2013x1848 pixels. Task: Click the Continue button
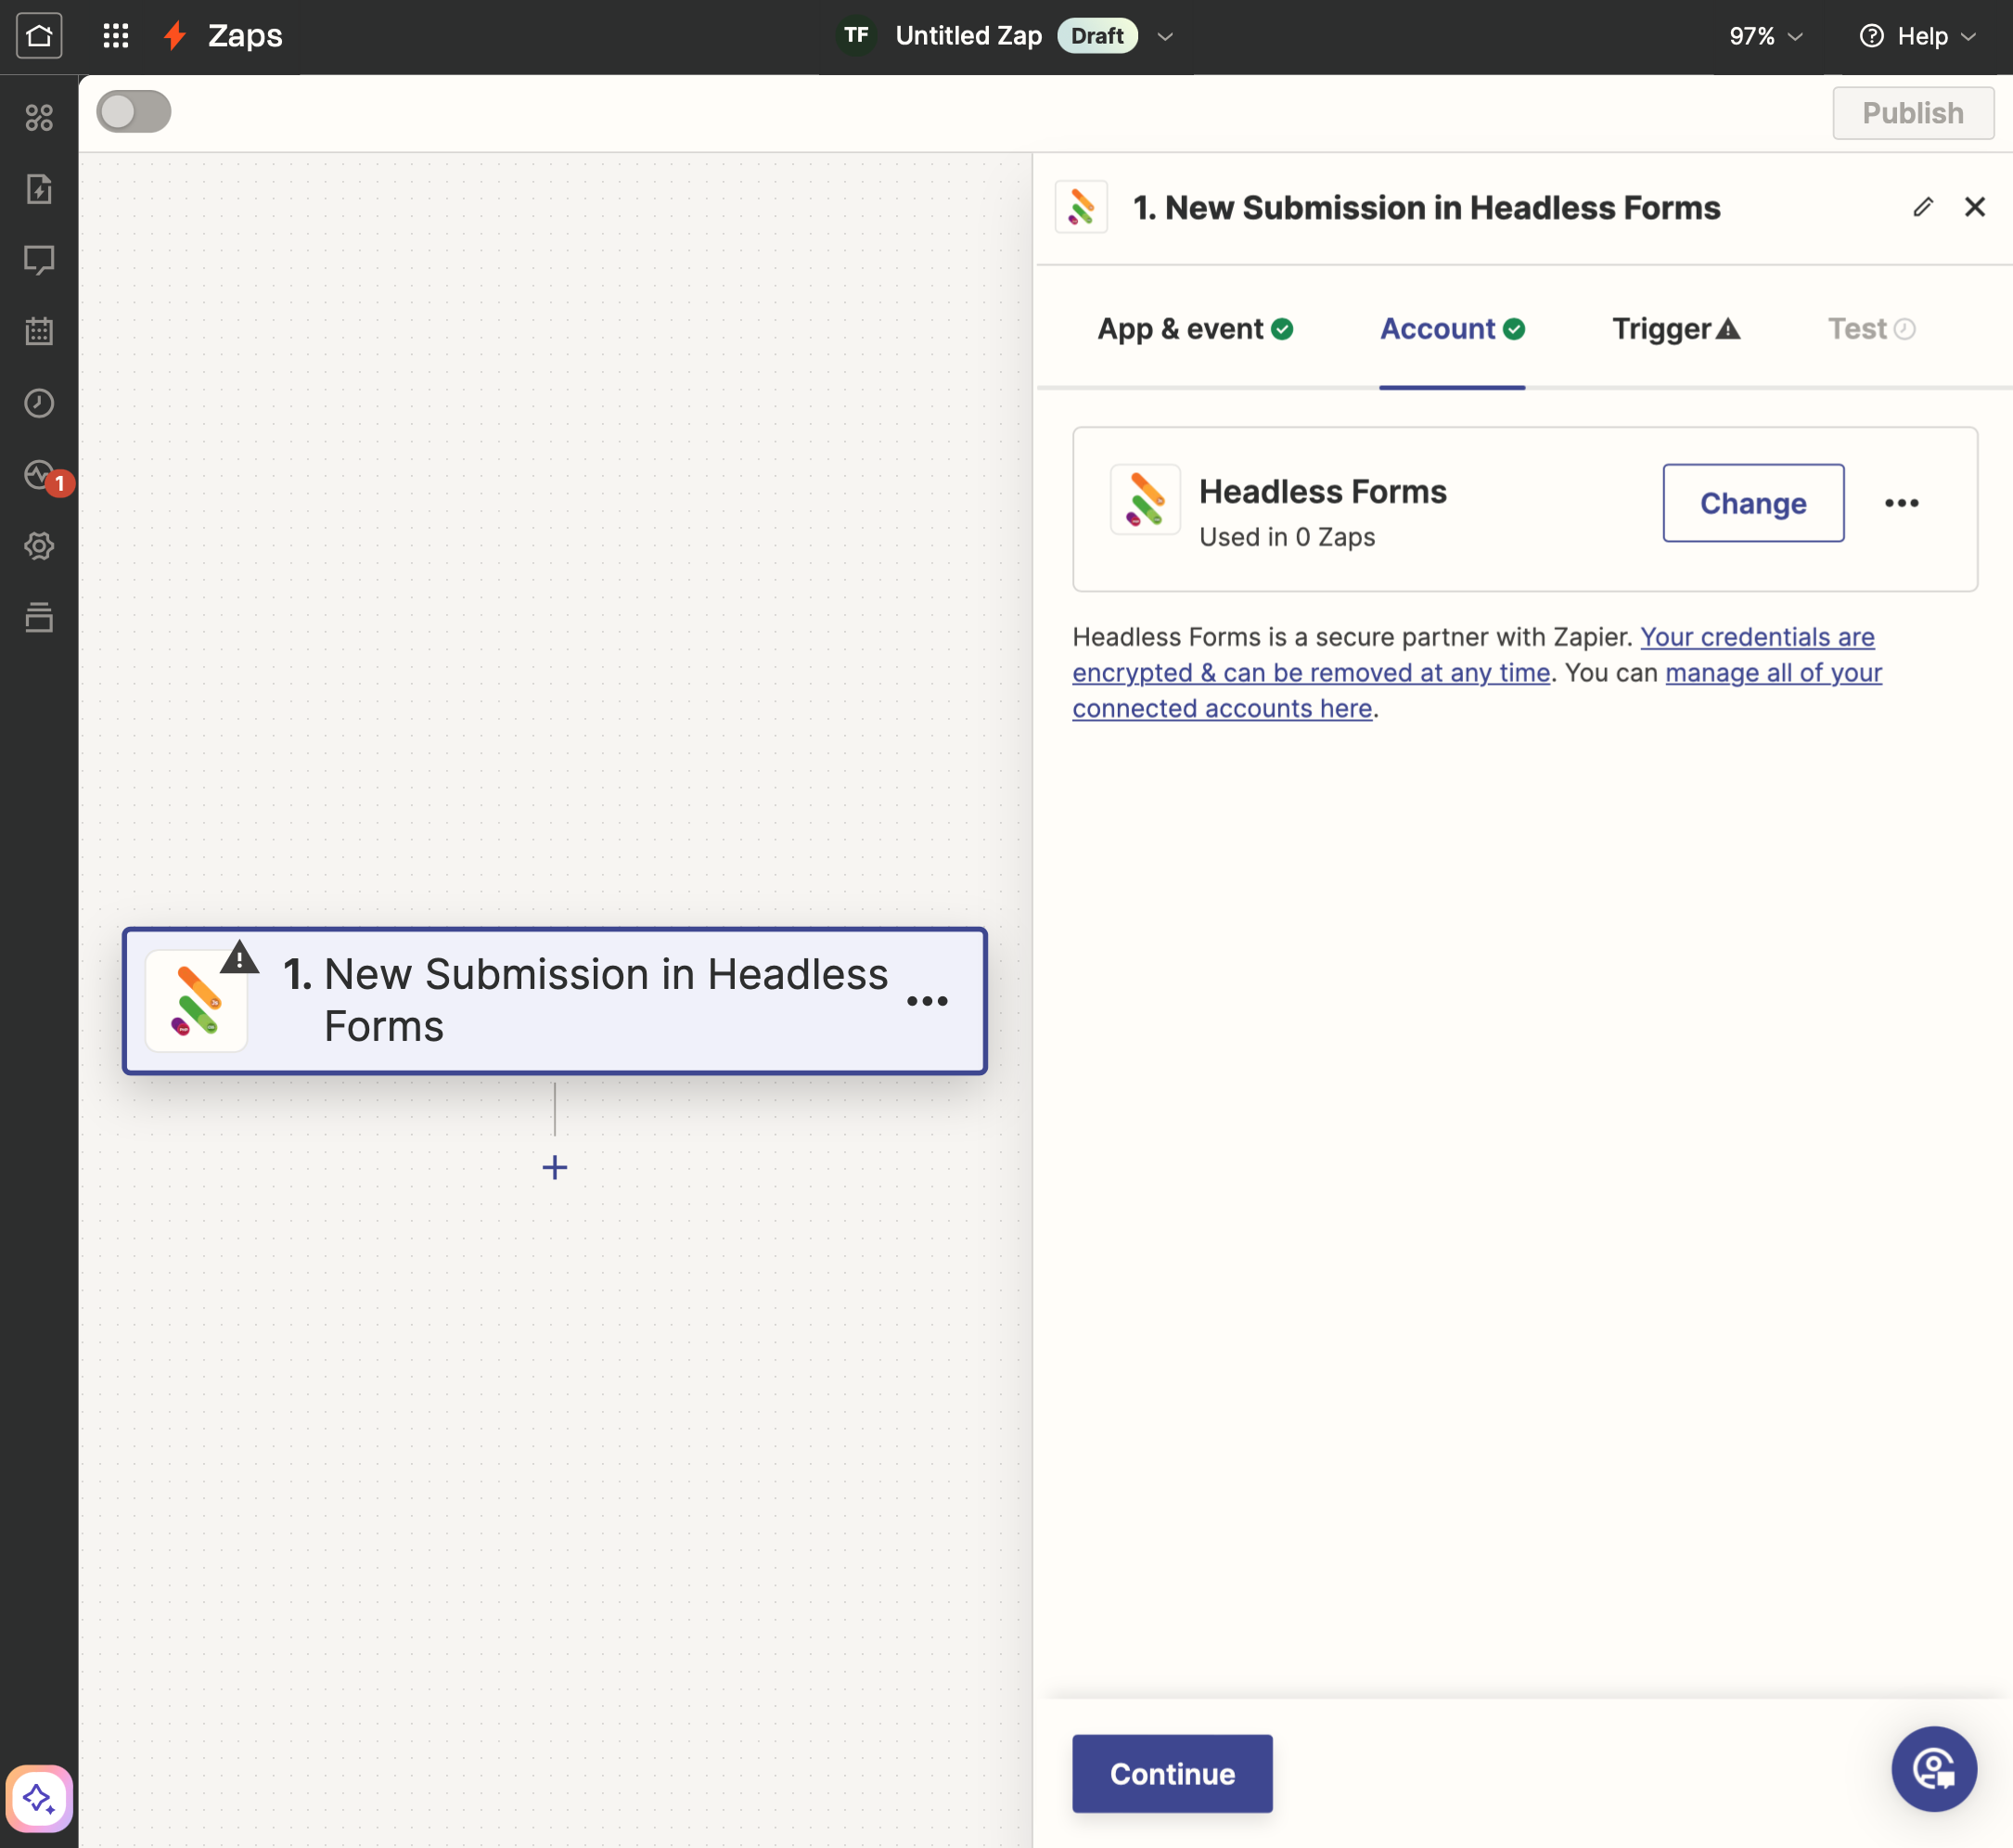[x=1172, y=1773]
